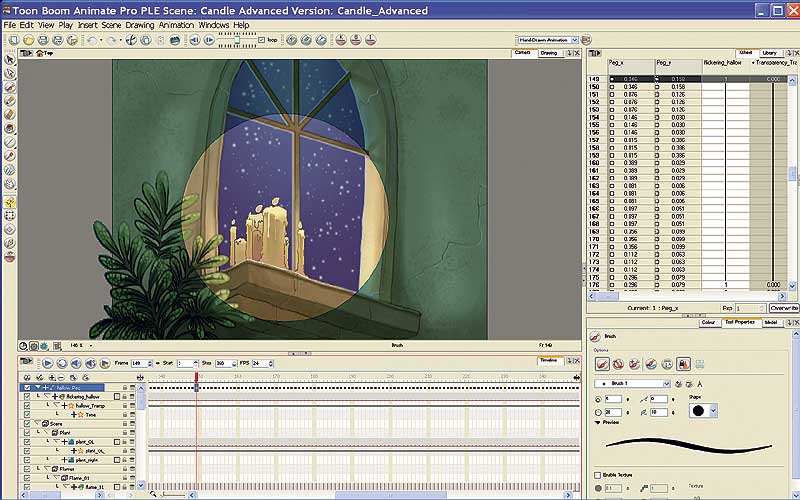
Task: Click the FPS input field
Action: point(259,363)
